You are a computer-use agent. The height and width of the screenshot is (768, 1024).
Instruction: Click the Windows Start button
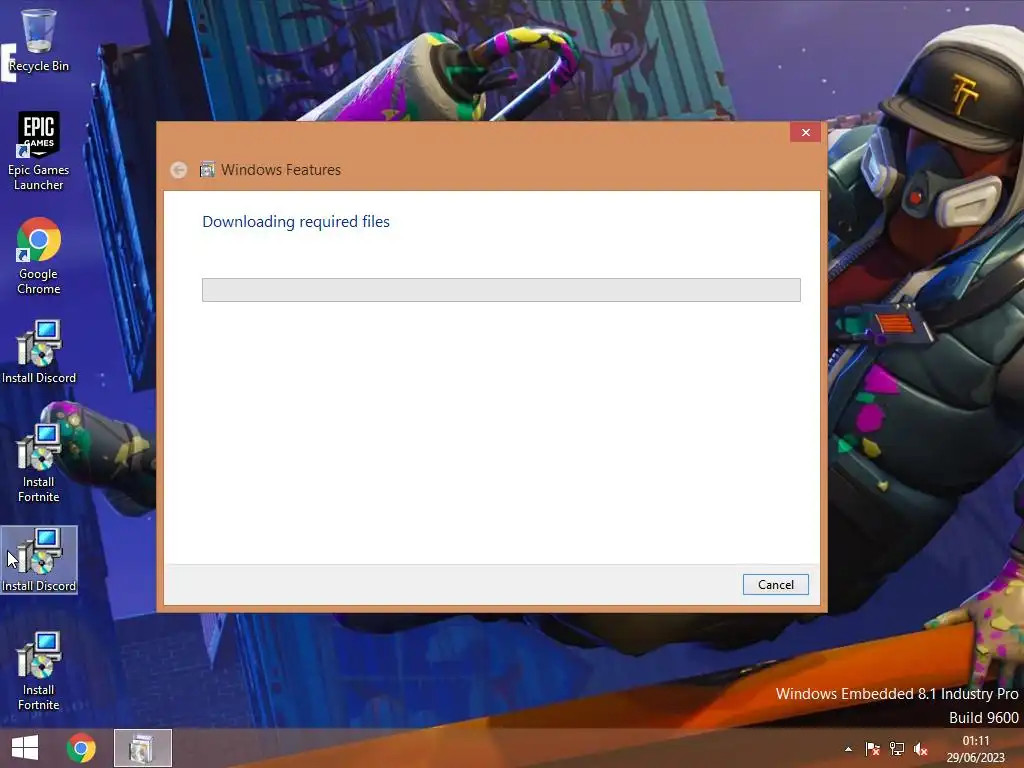click(25, 748)
